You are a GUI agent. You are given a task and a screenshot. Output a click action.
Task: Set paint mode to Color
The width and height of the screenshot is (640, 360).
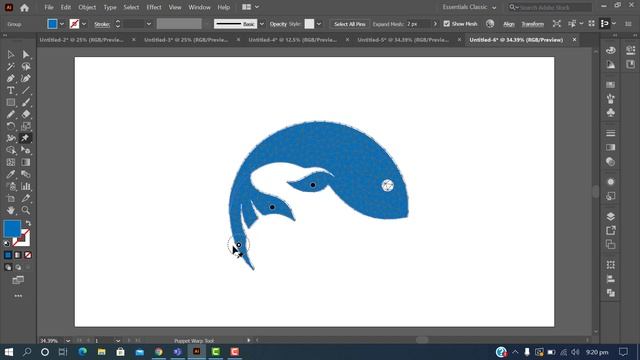click(8, 255)
